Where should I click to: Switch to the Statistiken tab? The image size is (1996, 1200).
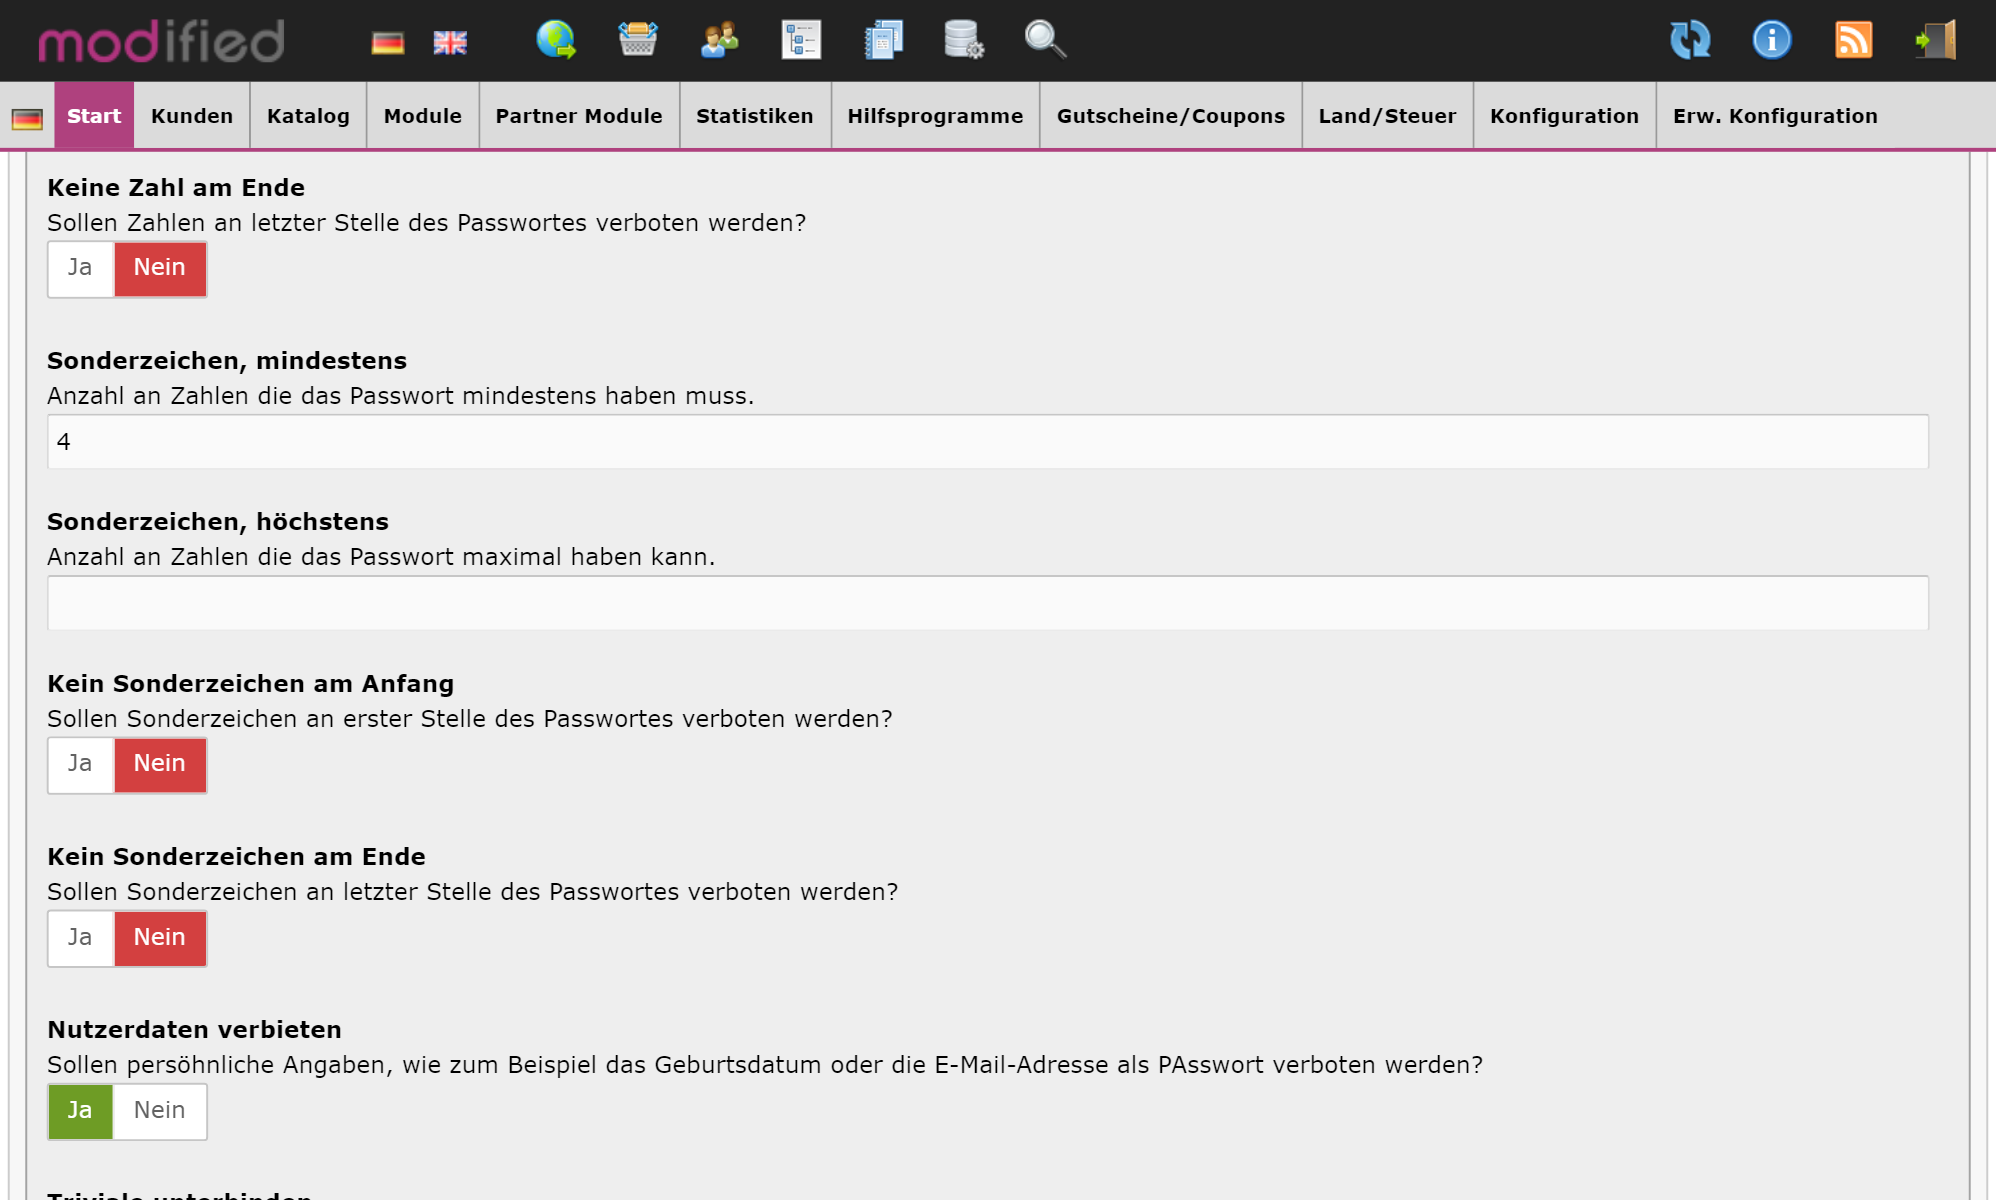coord(754,115)
